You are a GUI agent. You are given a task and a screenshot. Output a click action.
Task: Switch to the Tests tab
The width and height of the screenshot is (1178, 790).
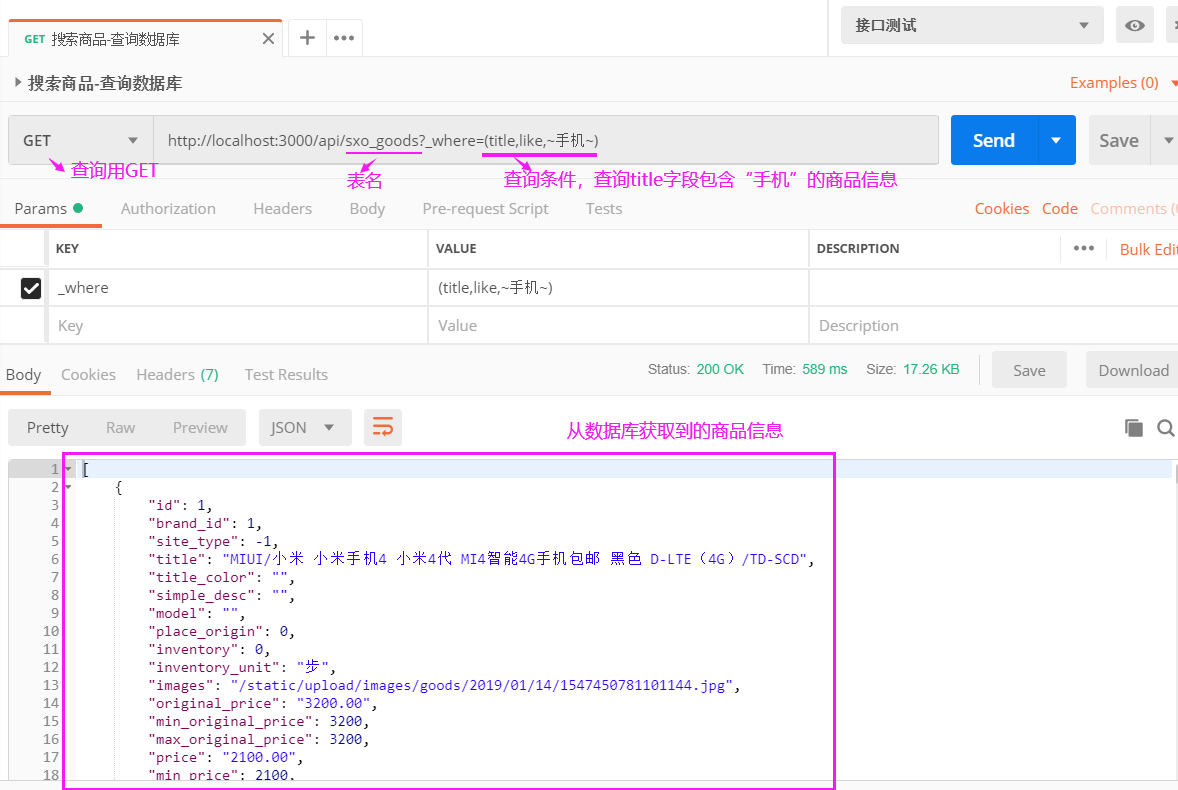point(603,208)
